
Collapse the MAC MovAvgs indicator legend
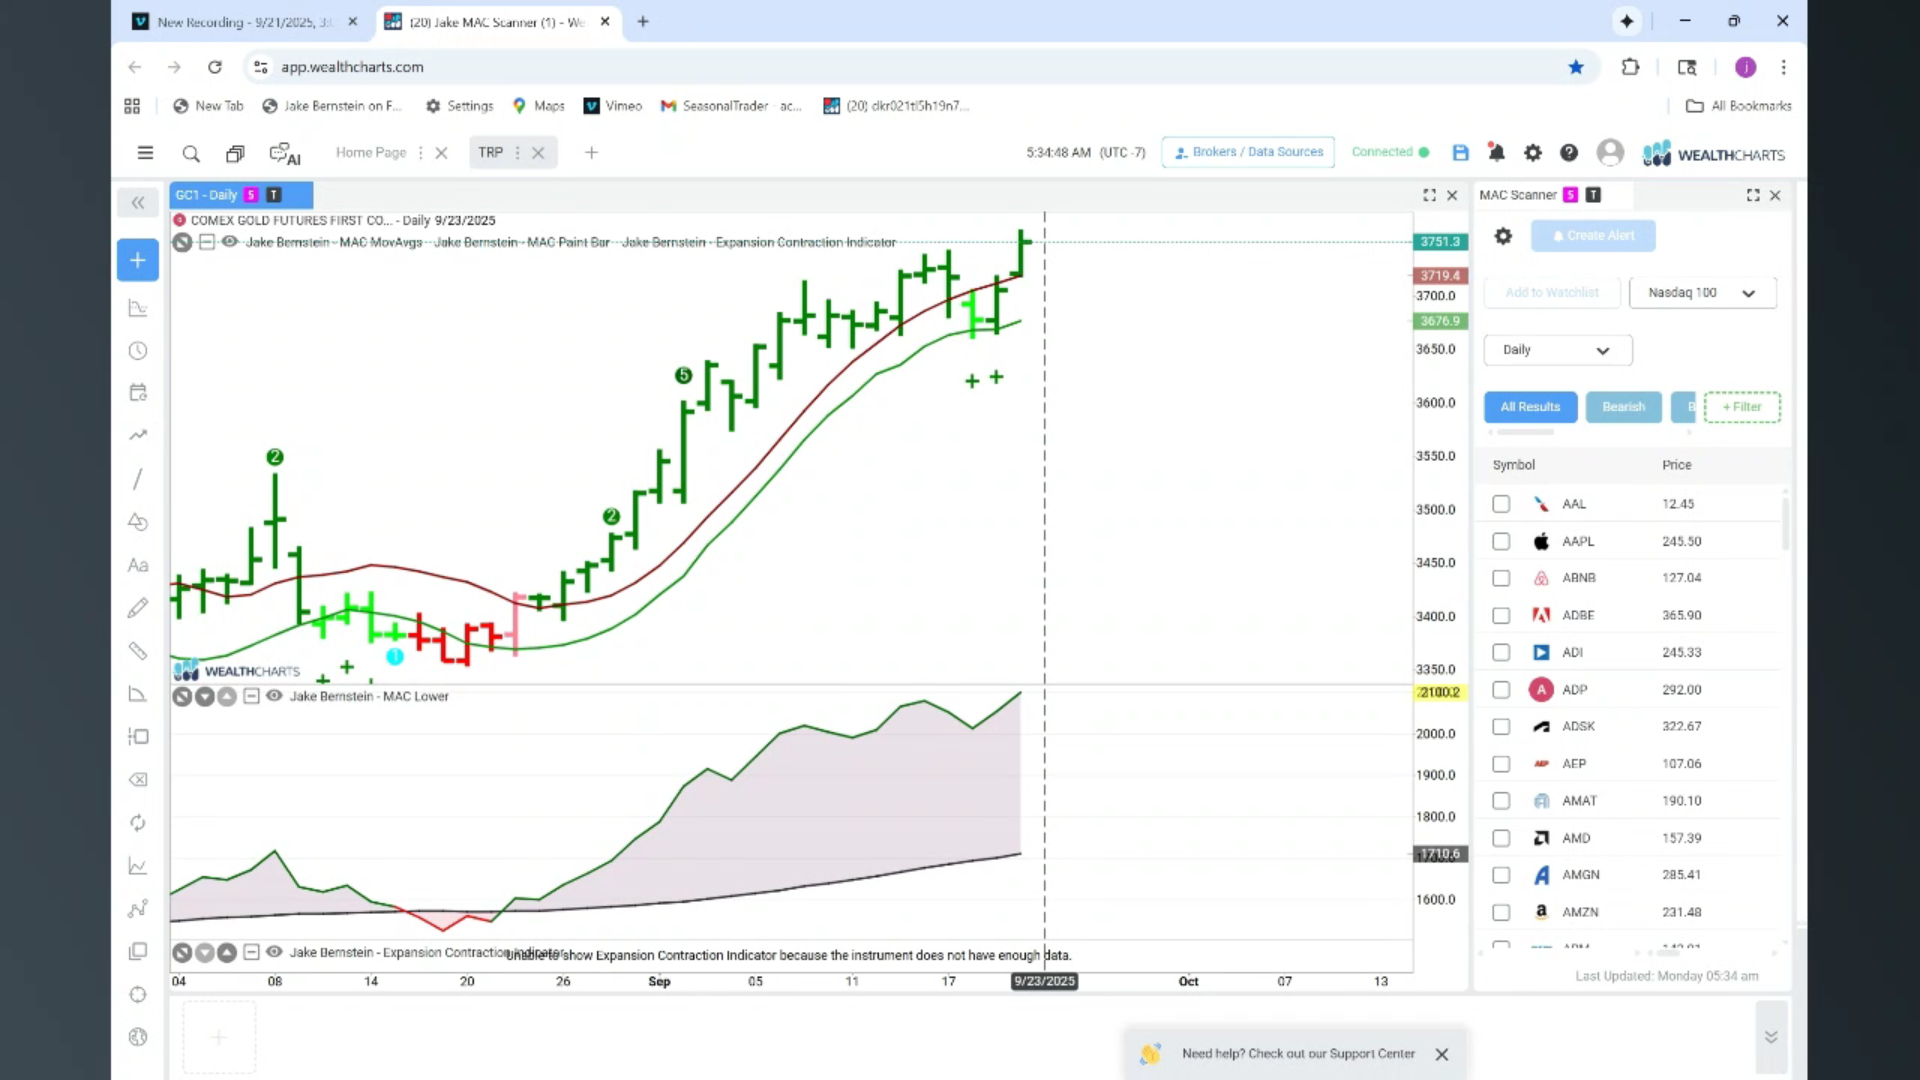pos(206,242)
